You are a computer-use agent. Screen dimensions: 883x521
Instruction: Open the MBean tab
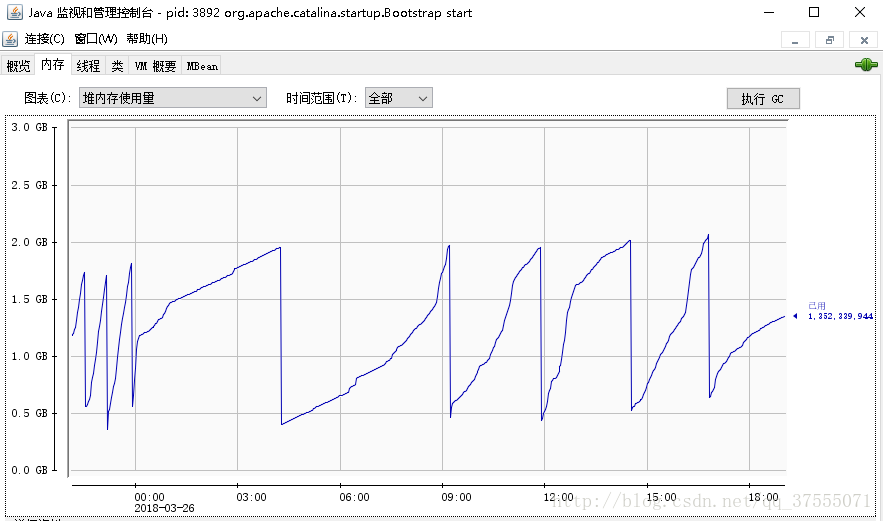pos(202,66)
